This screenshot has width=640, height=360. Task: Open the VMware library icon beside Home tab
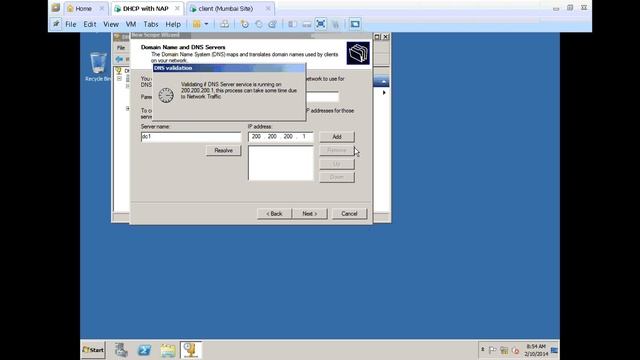pos(56,8)
